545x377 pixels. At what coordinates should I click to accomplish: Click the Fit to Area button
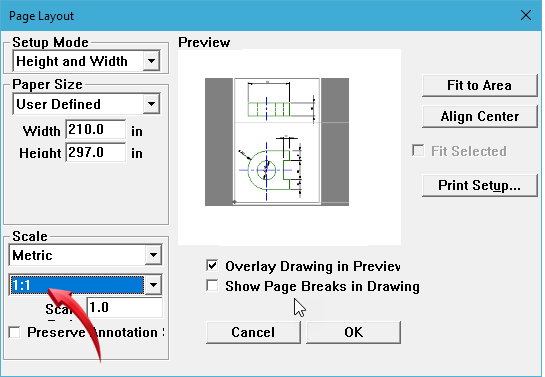coord(480,85)
